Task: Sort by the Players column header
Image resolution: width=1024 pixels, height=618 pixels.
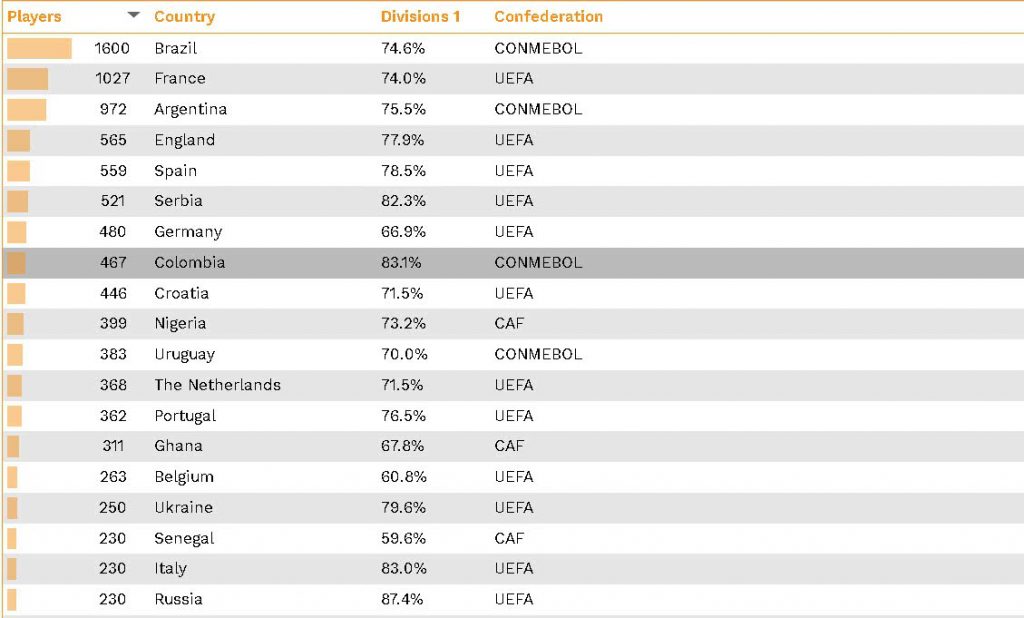Action: 35,17
